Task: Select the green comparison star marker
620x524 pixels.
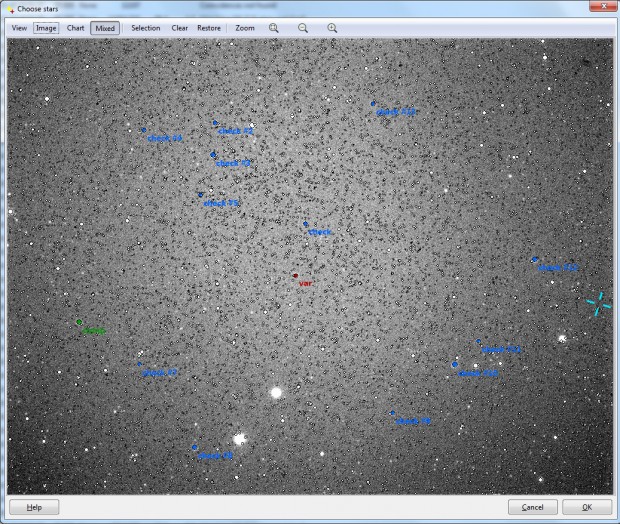Action: (79, 322)
